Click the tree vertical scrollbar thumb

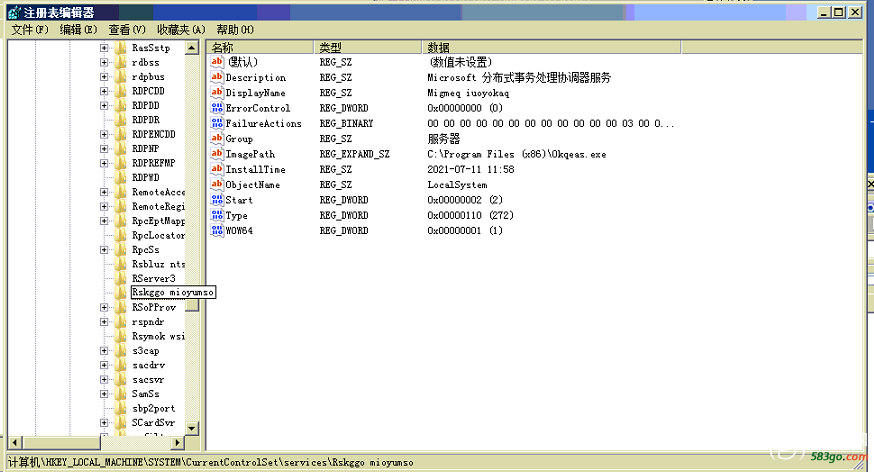(x=192, y=305)
